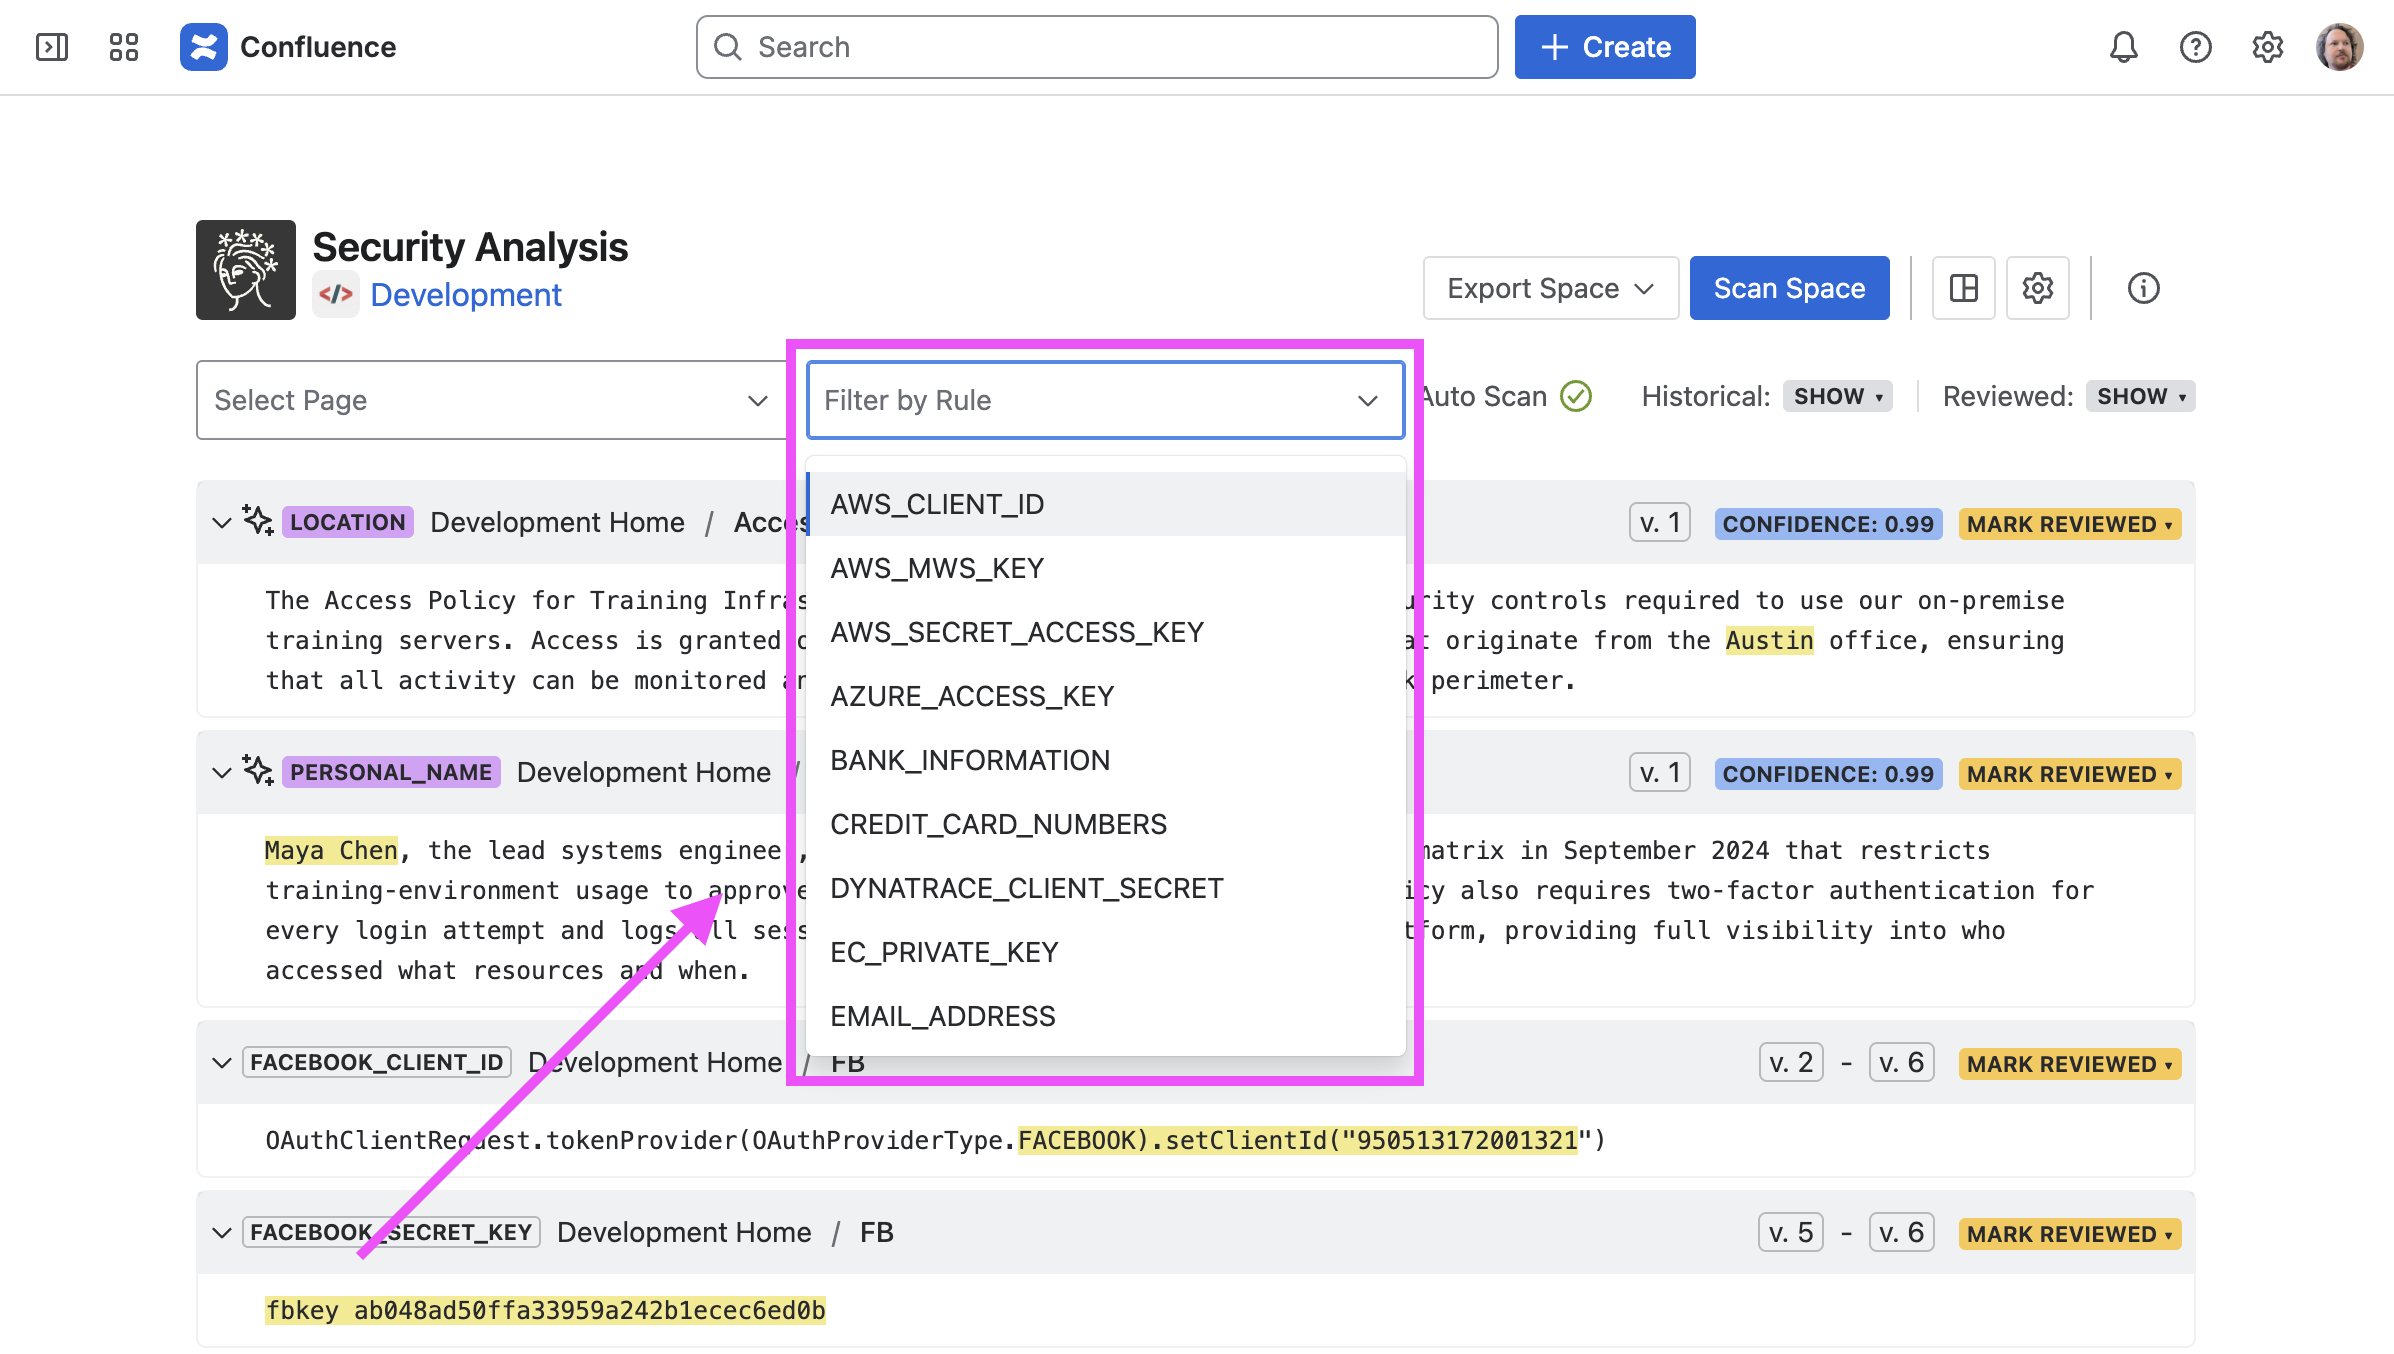This screenshot has width=2394, height=1354.
Task: Collapse the FACEBOOK_CLIENT_ID finding row
Action: click(222, 1063)
